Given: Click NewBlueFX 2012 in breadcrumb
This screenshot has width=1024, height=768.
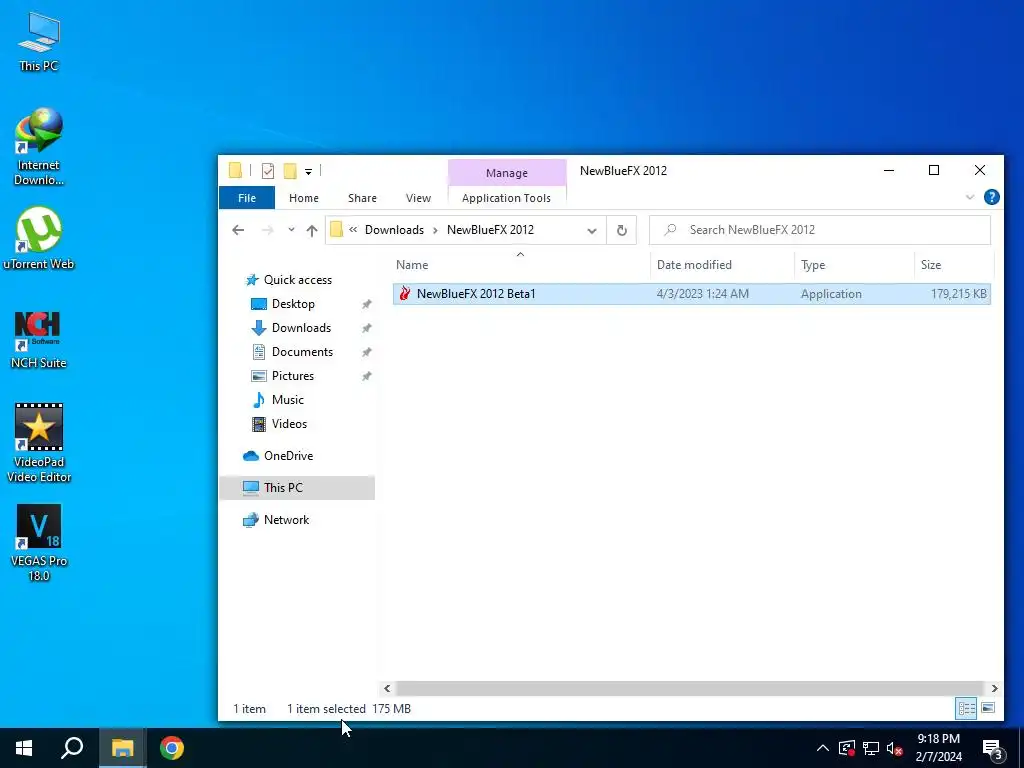Looking at the screenshot, I should 490,230.
